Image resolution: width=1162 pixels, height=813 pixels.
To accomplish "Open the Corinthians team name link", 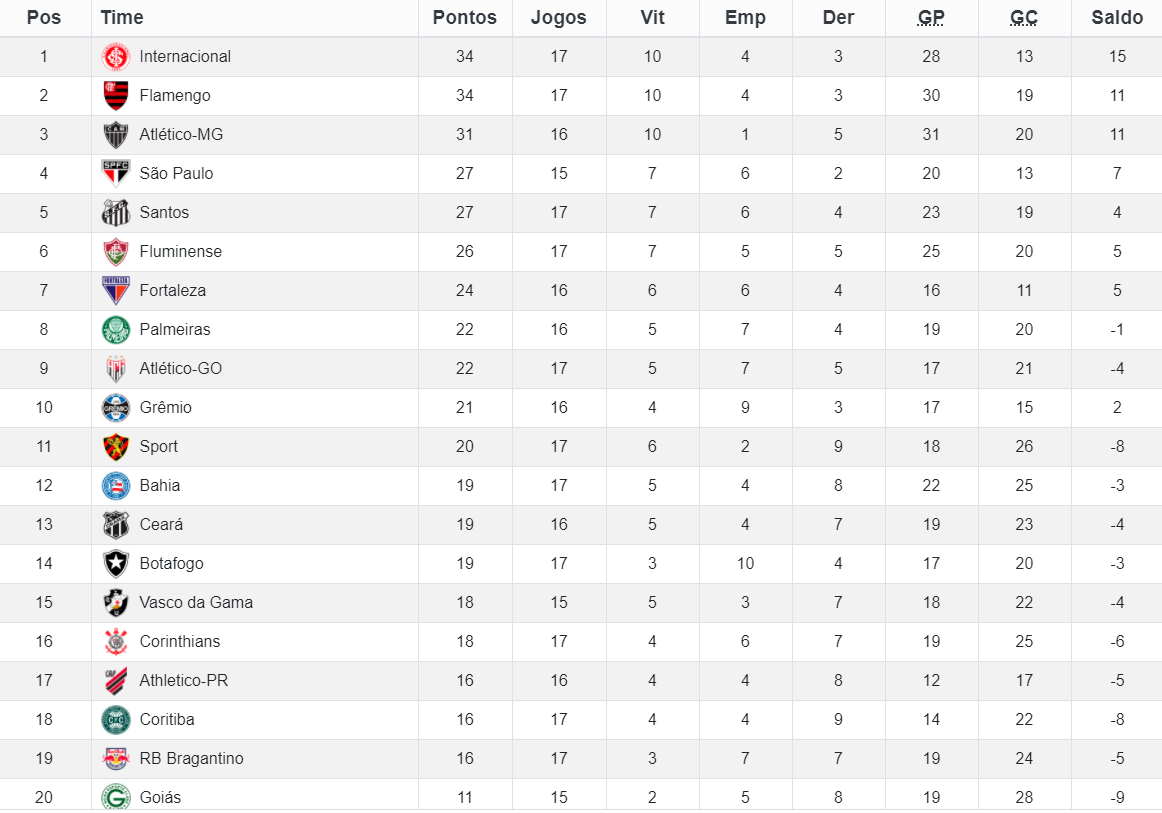I will pos(180,642).
